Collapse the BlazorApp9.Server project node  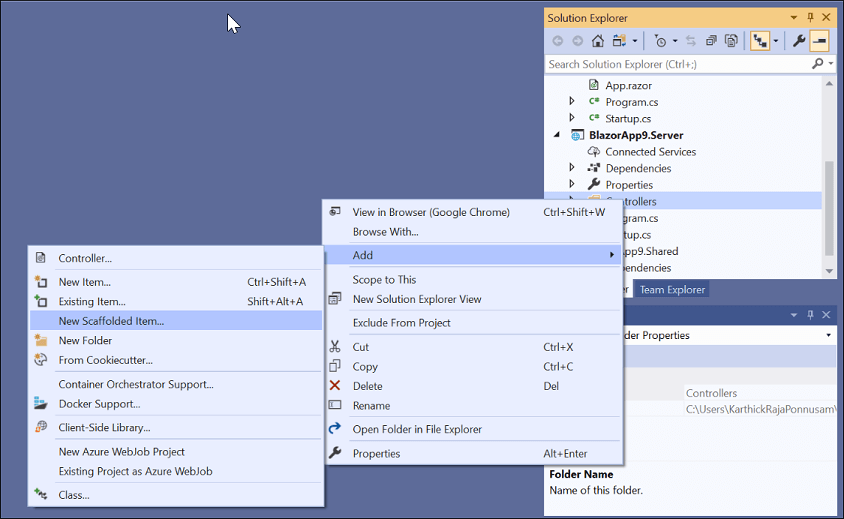557,135
